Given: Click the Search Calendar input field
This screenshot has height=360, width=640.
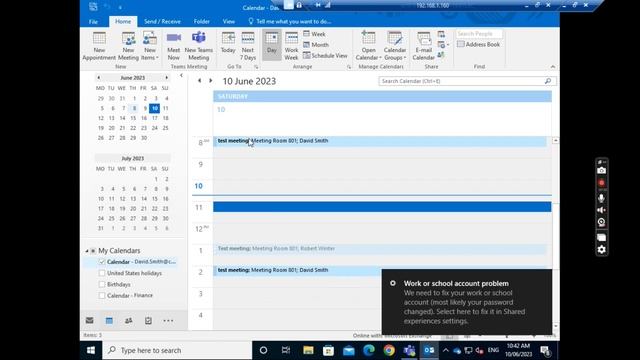Looking at the screenshot, I should pos(461,81).
